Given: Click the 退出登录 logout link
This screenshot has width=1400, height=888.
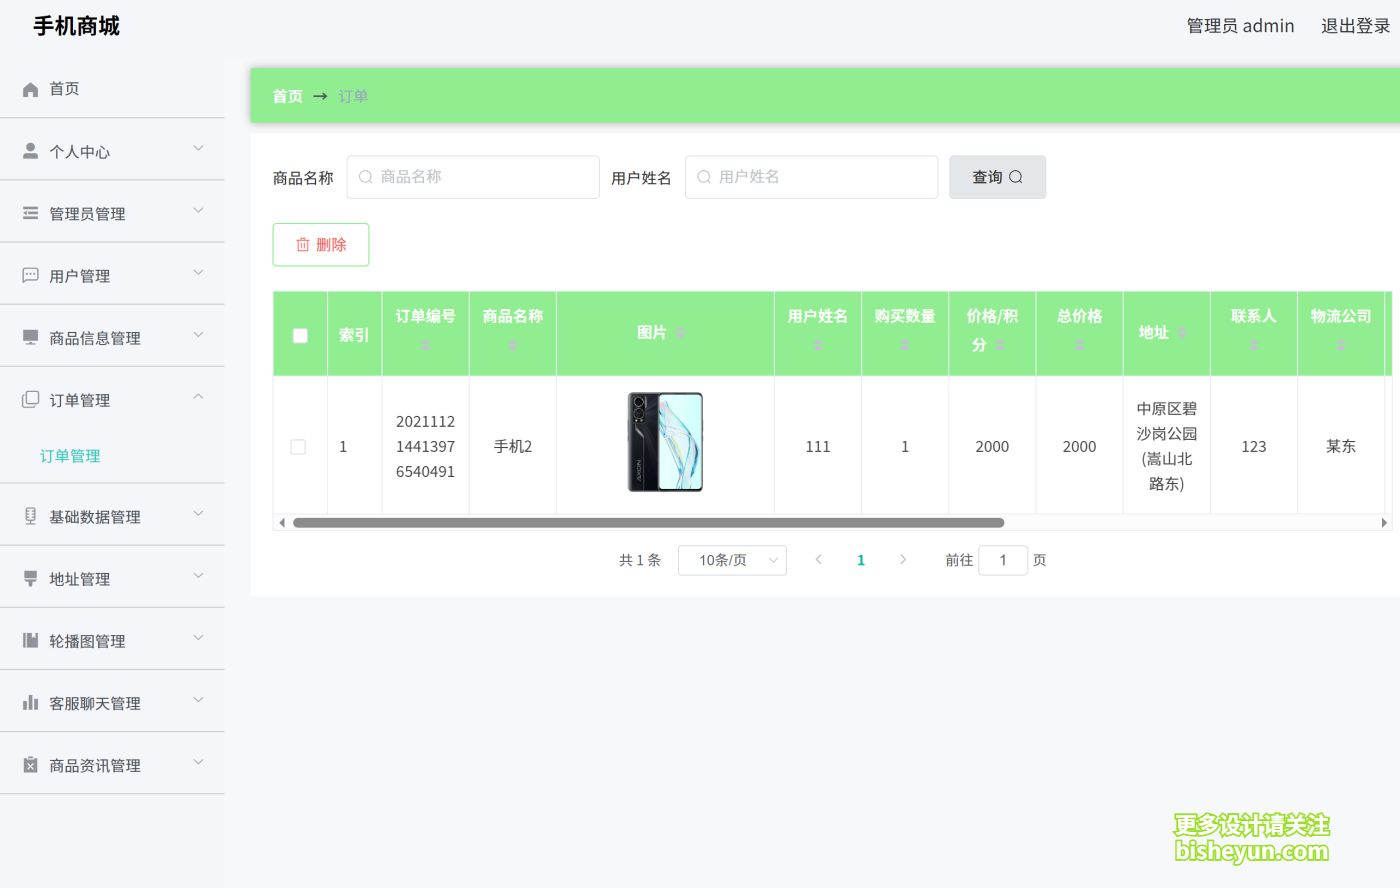Looking at the screenshot, I should point(1356,26).
